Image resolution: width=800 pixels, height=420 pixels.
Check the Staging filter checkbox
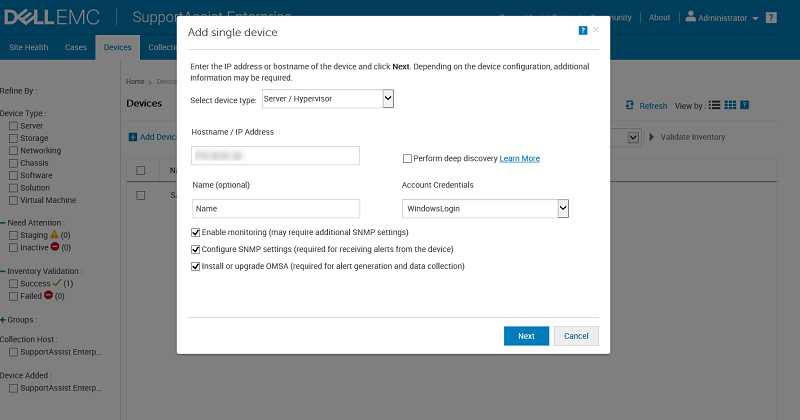pyautogui.click(x=13, y=235)
